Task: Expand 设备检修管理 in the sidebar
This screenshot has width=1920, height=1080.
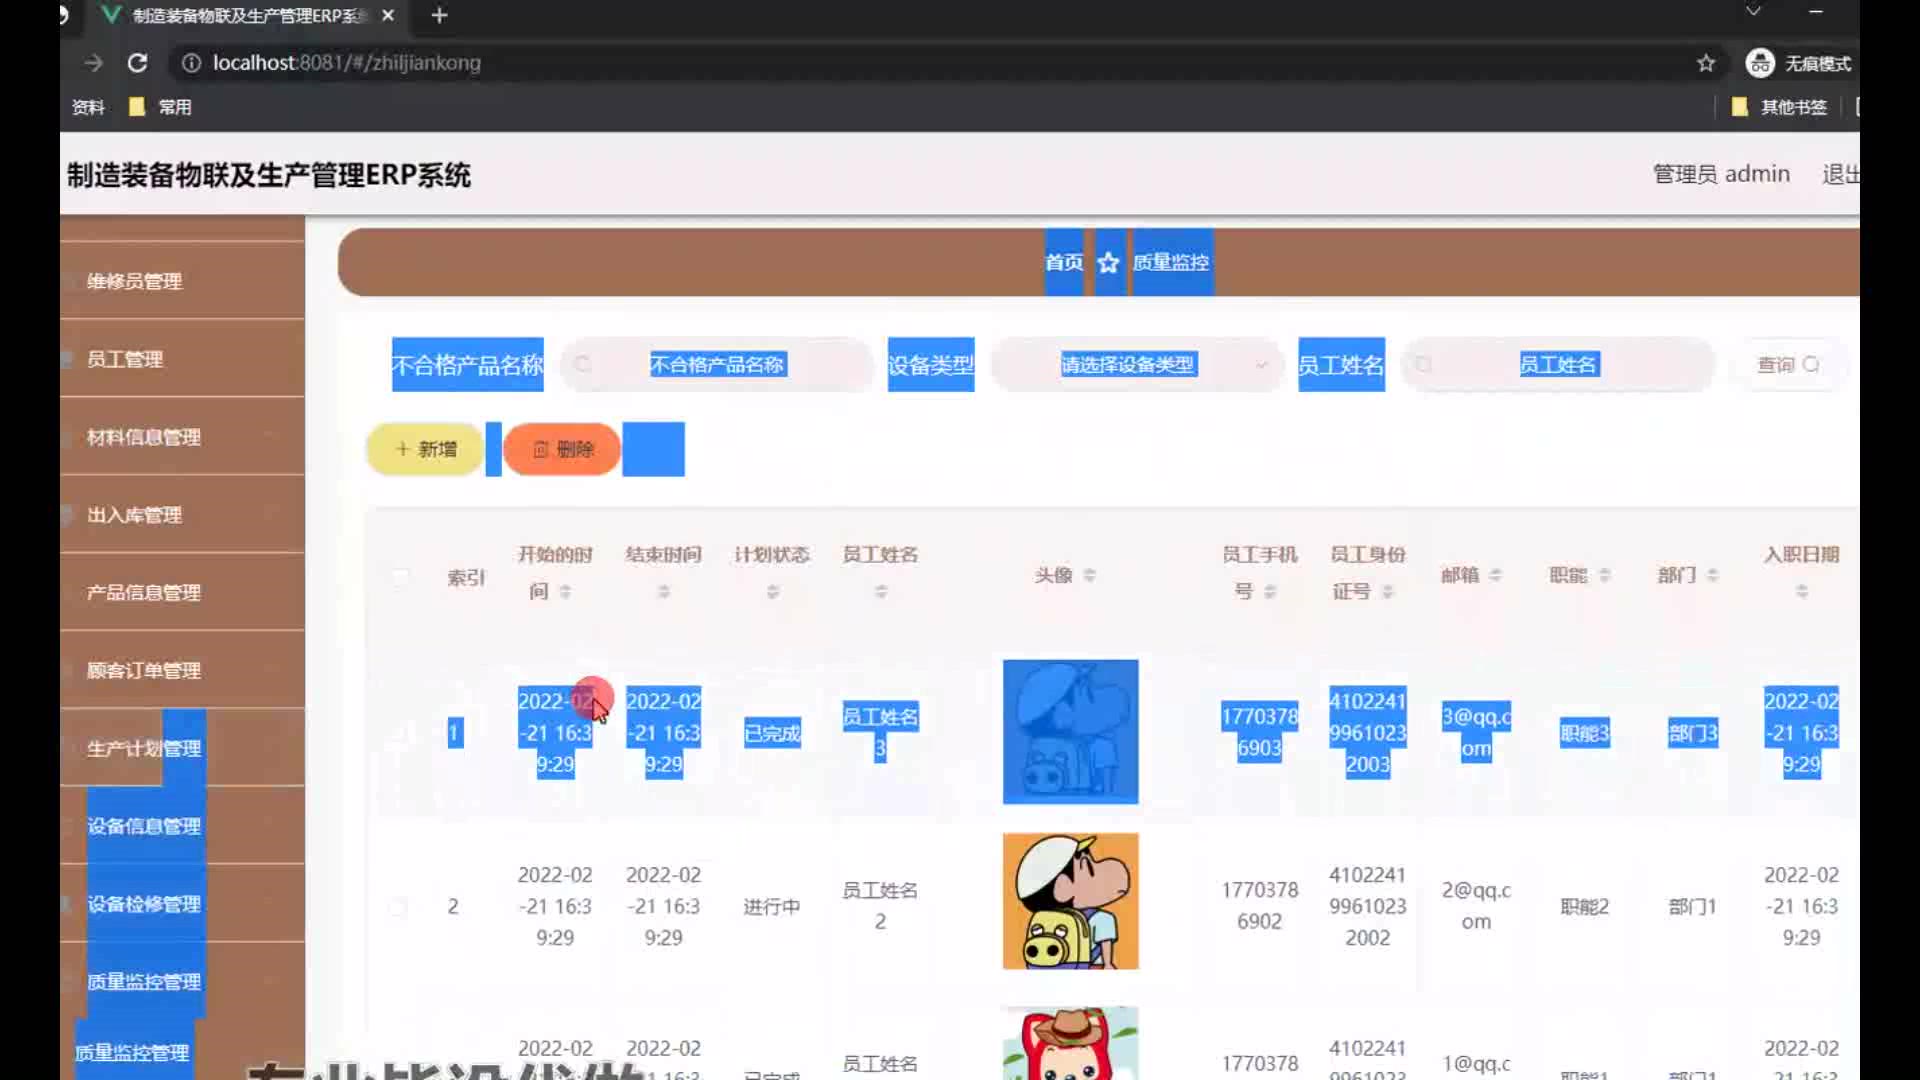Action: (x=182, y=904)
